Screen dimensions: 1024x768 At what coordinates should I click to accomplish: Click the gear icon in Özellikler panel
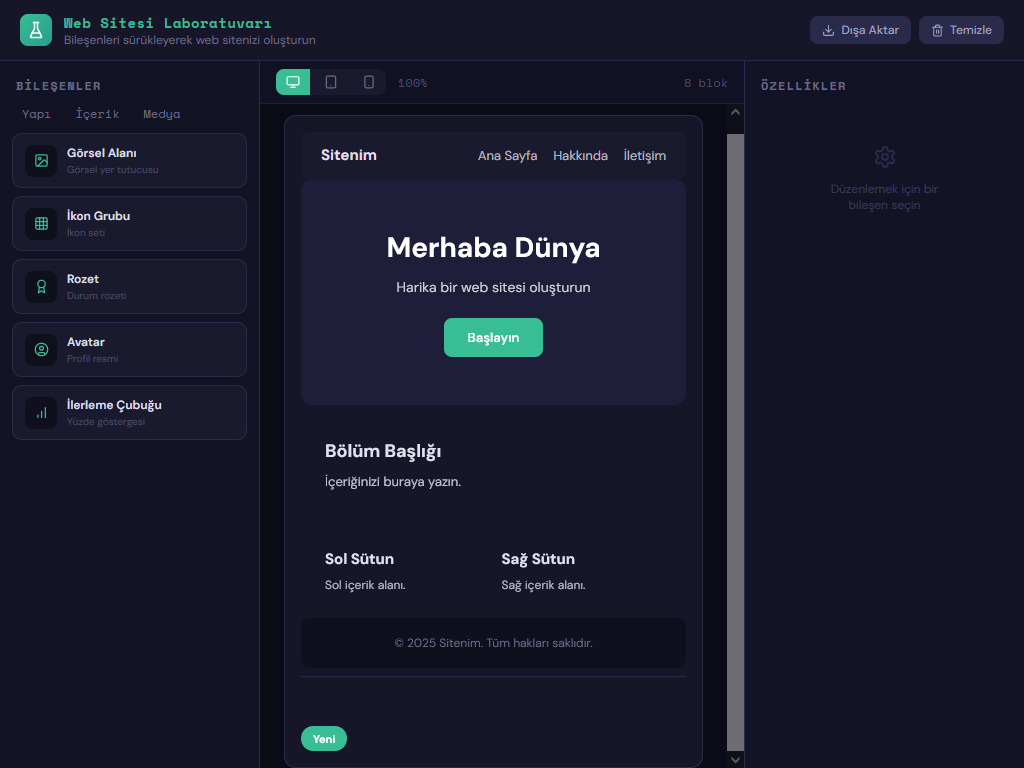[x=884, y=157]
